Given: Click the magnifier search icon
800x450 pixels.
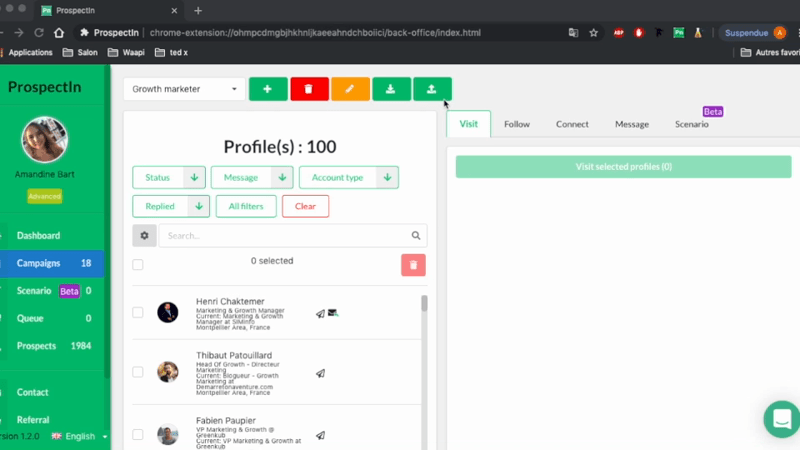Looking at the screenshot, I should click(x=416, y=236).
